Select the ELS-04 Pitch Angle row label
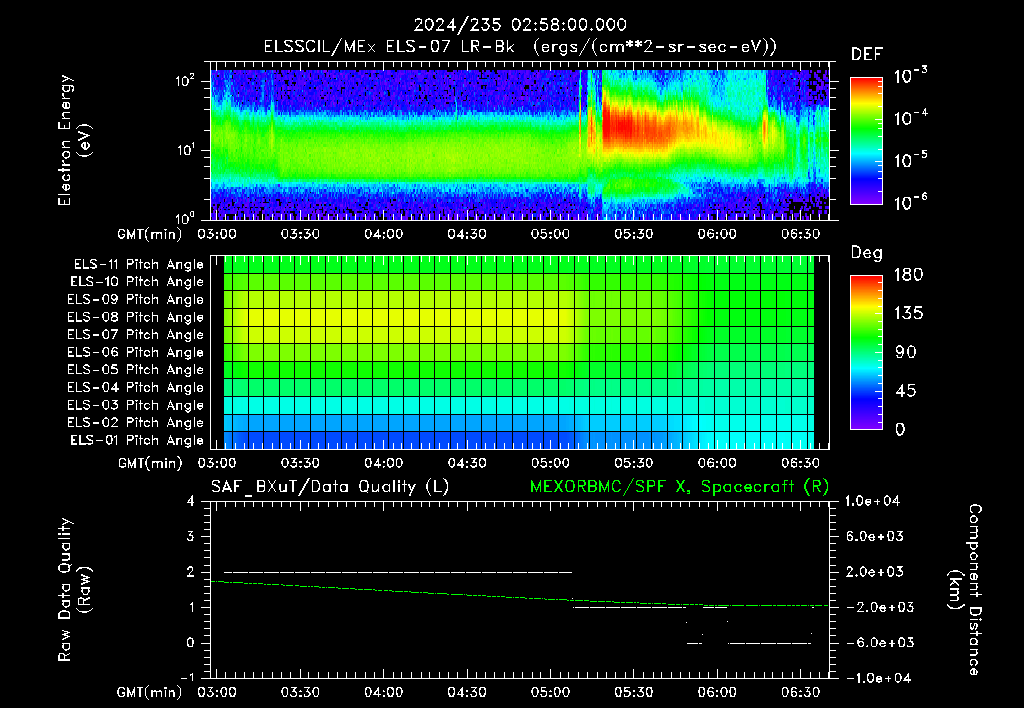This screenshot has height=708, width=1024. point(135,388)
